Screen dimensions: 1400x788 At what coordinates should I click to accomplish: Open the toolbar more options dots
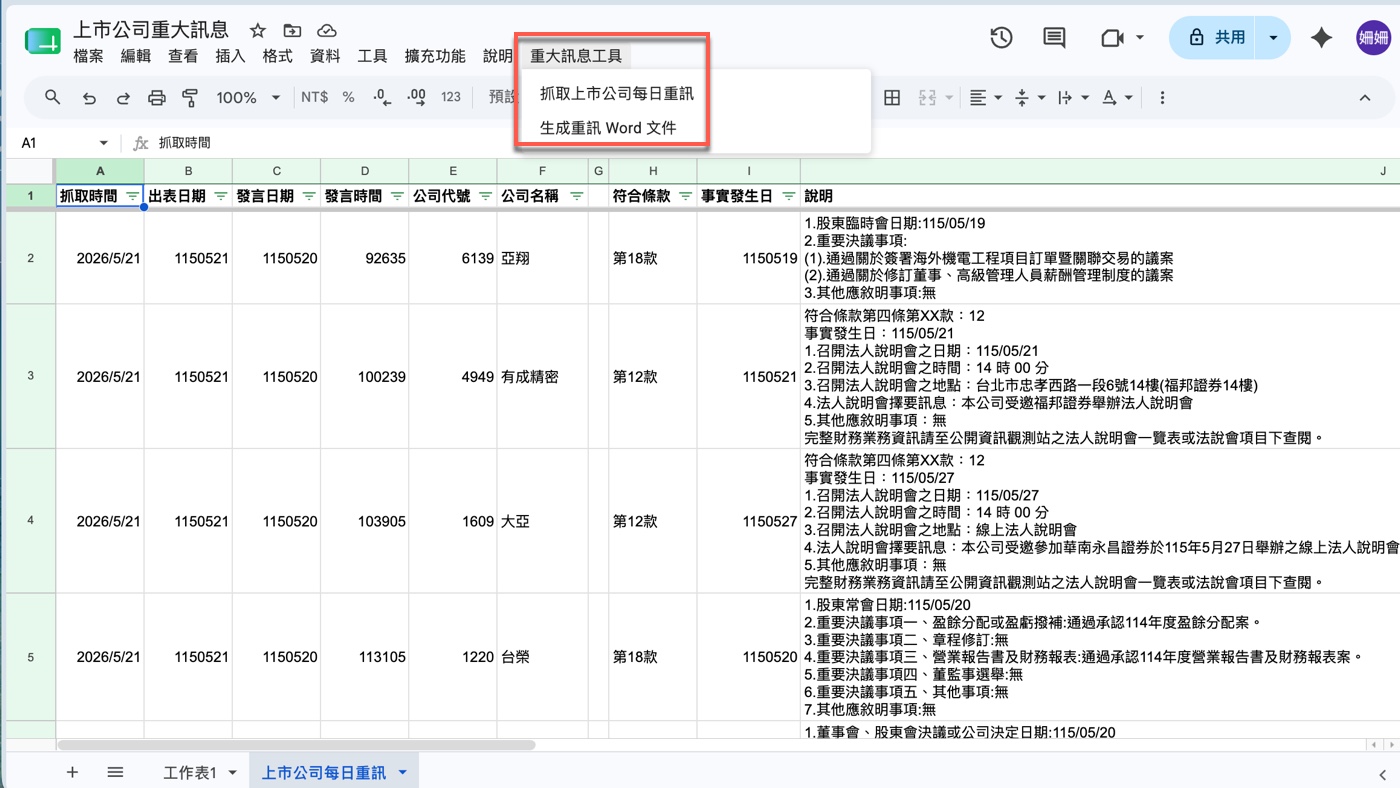point(1162,97)
